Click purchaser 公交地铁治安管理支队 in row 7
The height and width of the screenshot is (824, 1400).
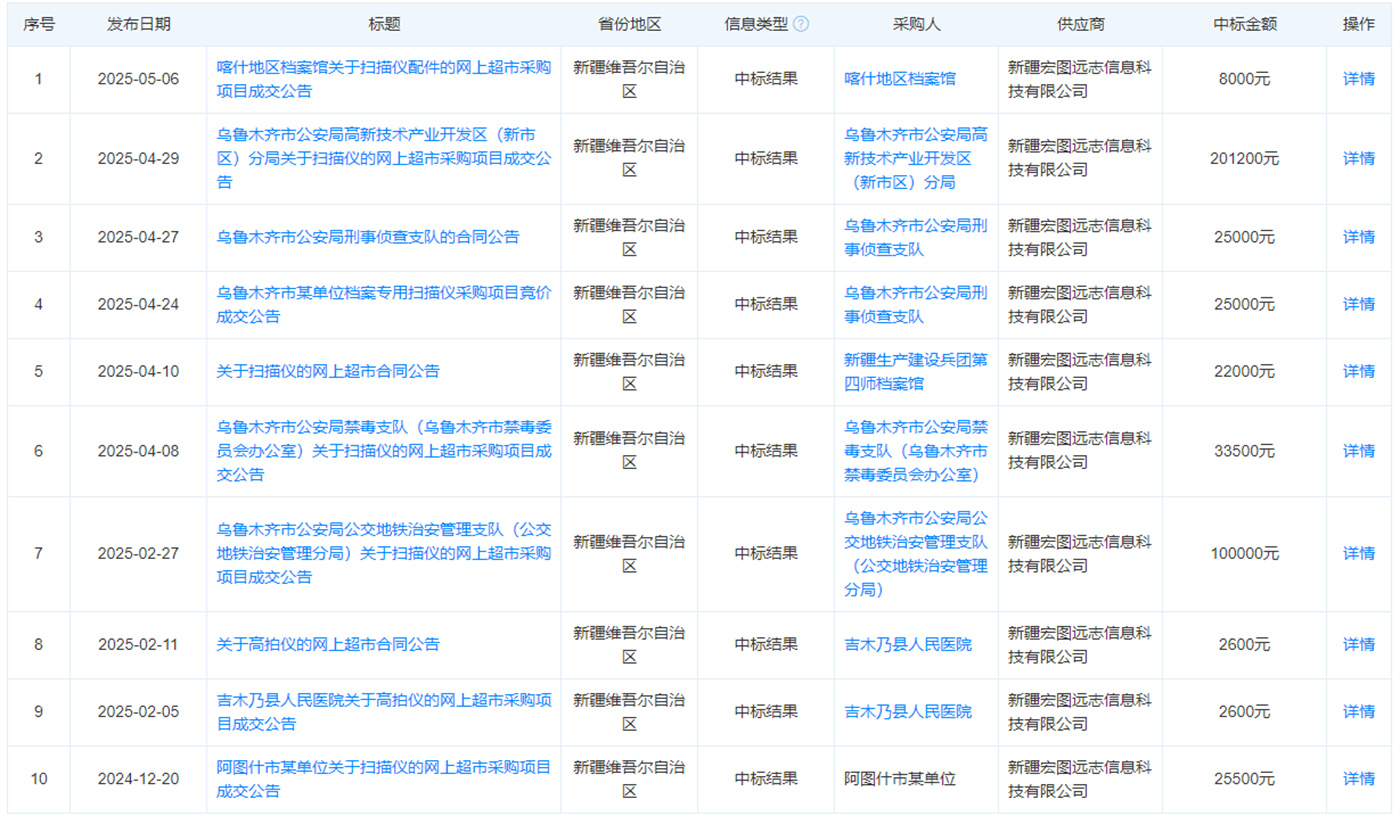916,553
